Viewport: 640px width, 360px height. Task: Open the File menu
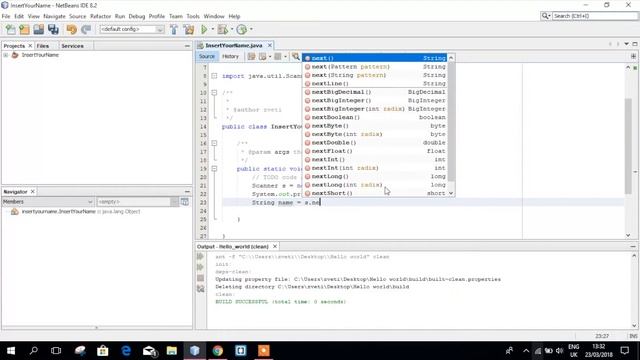(x=6, y=16)
